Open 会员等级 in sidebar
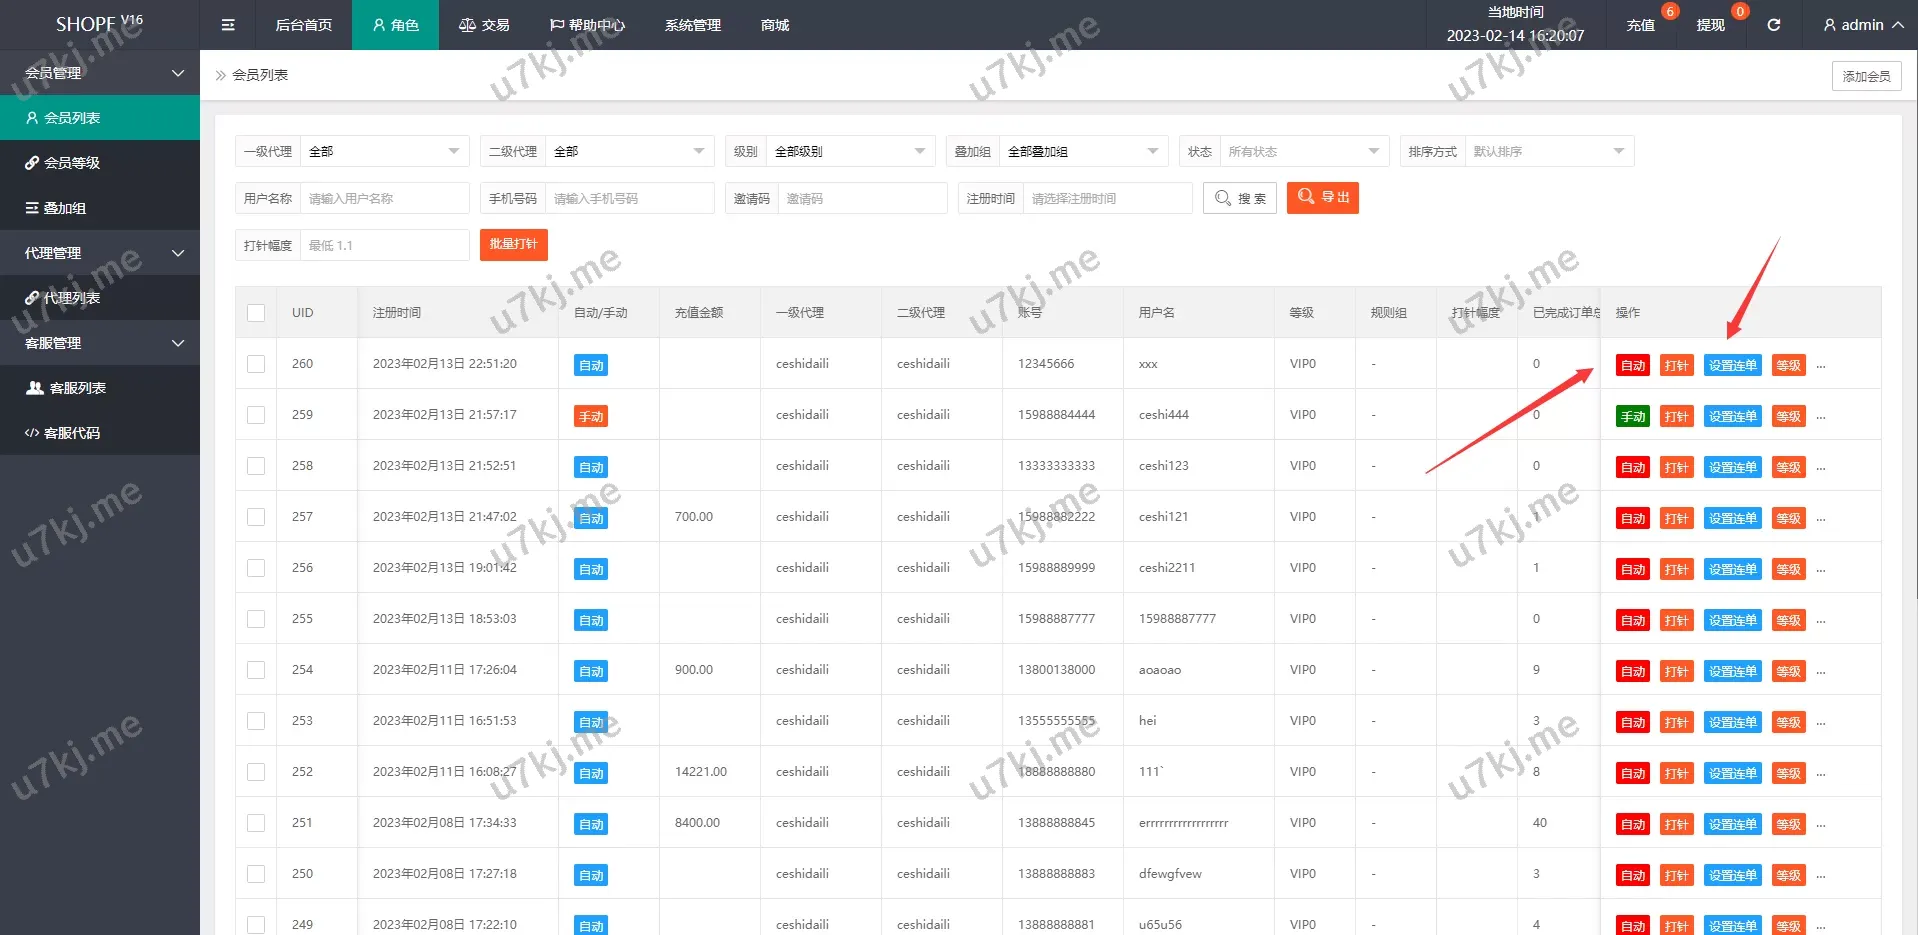1918x935 pixels. tap(72, 163)
